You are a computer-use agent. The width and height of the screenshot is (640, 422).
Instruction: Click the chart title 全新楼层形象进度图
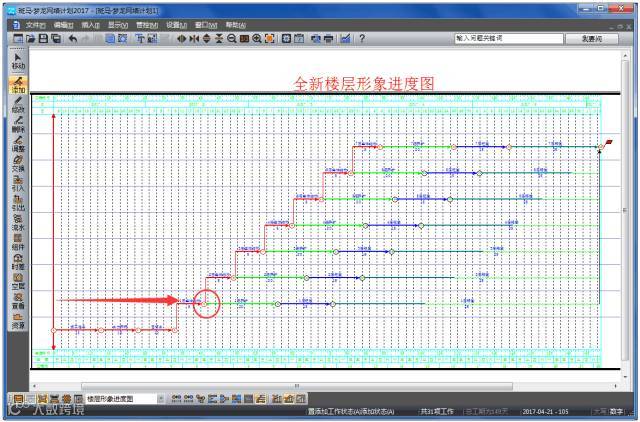coord(364,84)
